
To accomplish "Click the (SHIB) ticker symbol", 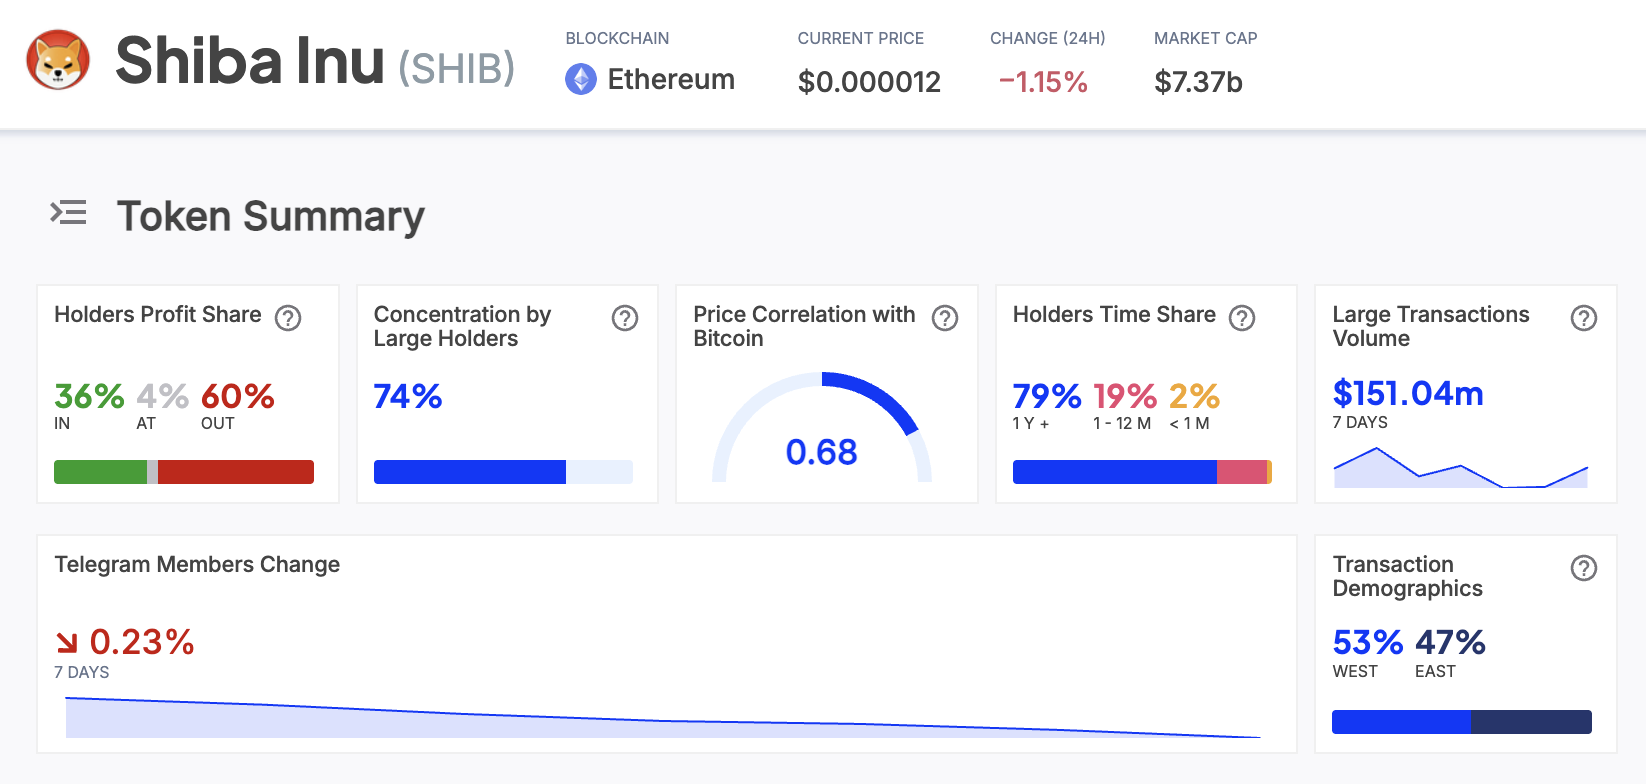I will pyautogui.click(x=457, y=68).
